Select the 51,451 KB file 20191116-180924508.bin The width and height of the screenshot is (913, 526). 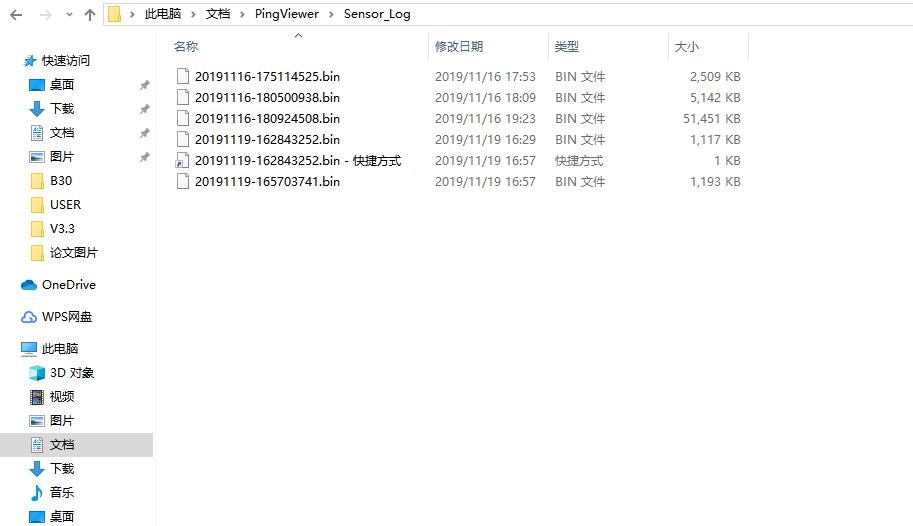pyautogui.click(x=267, y=119)
